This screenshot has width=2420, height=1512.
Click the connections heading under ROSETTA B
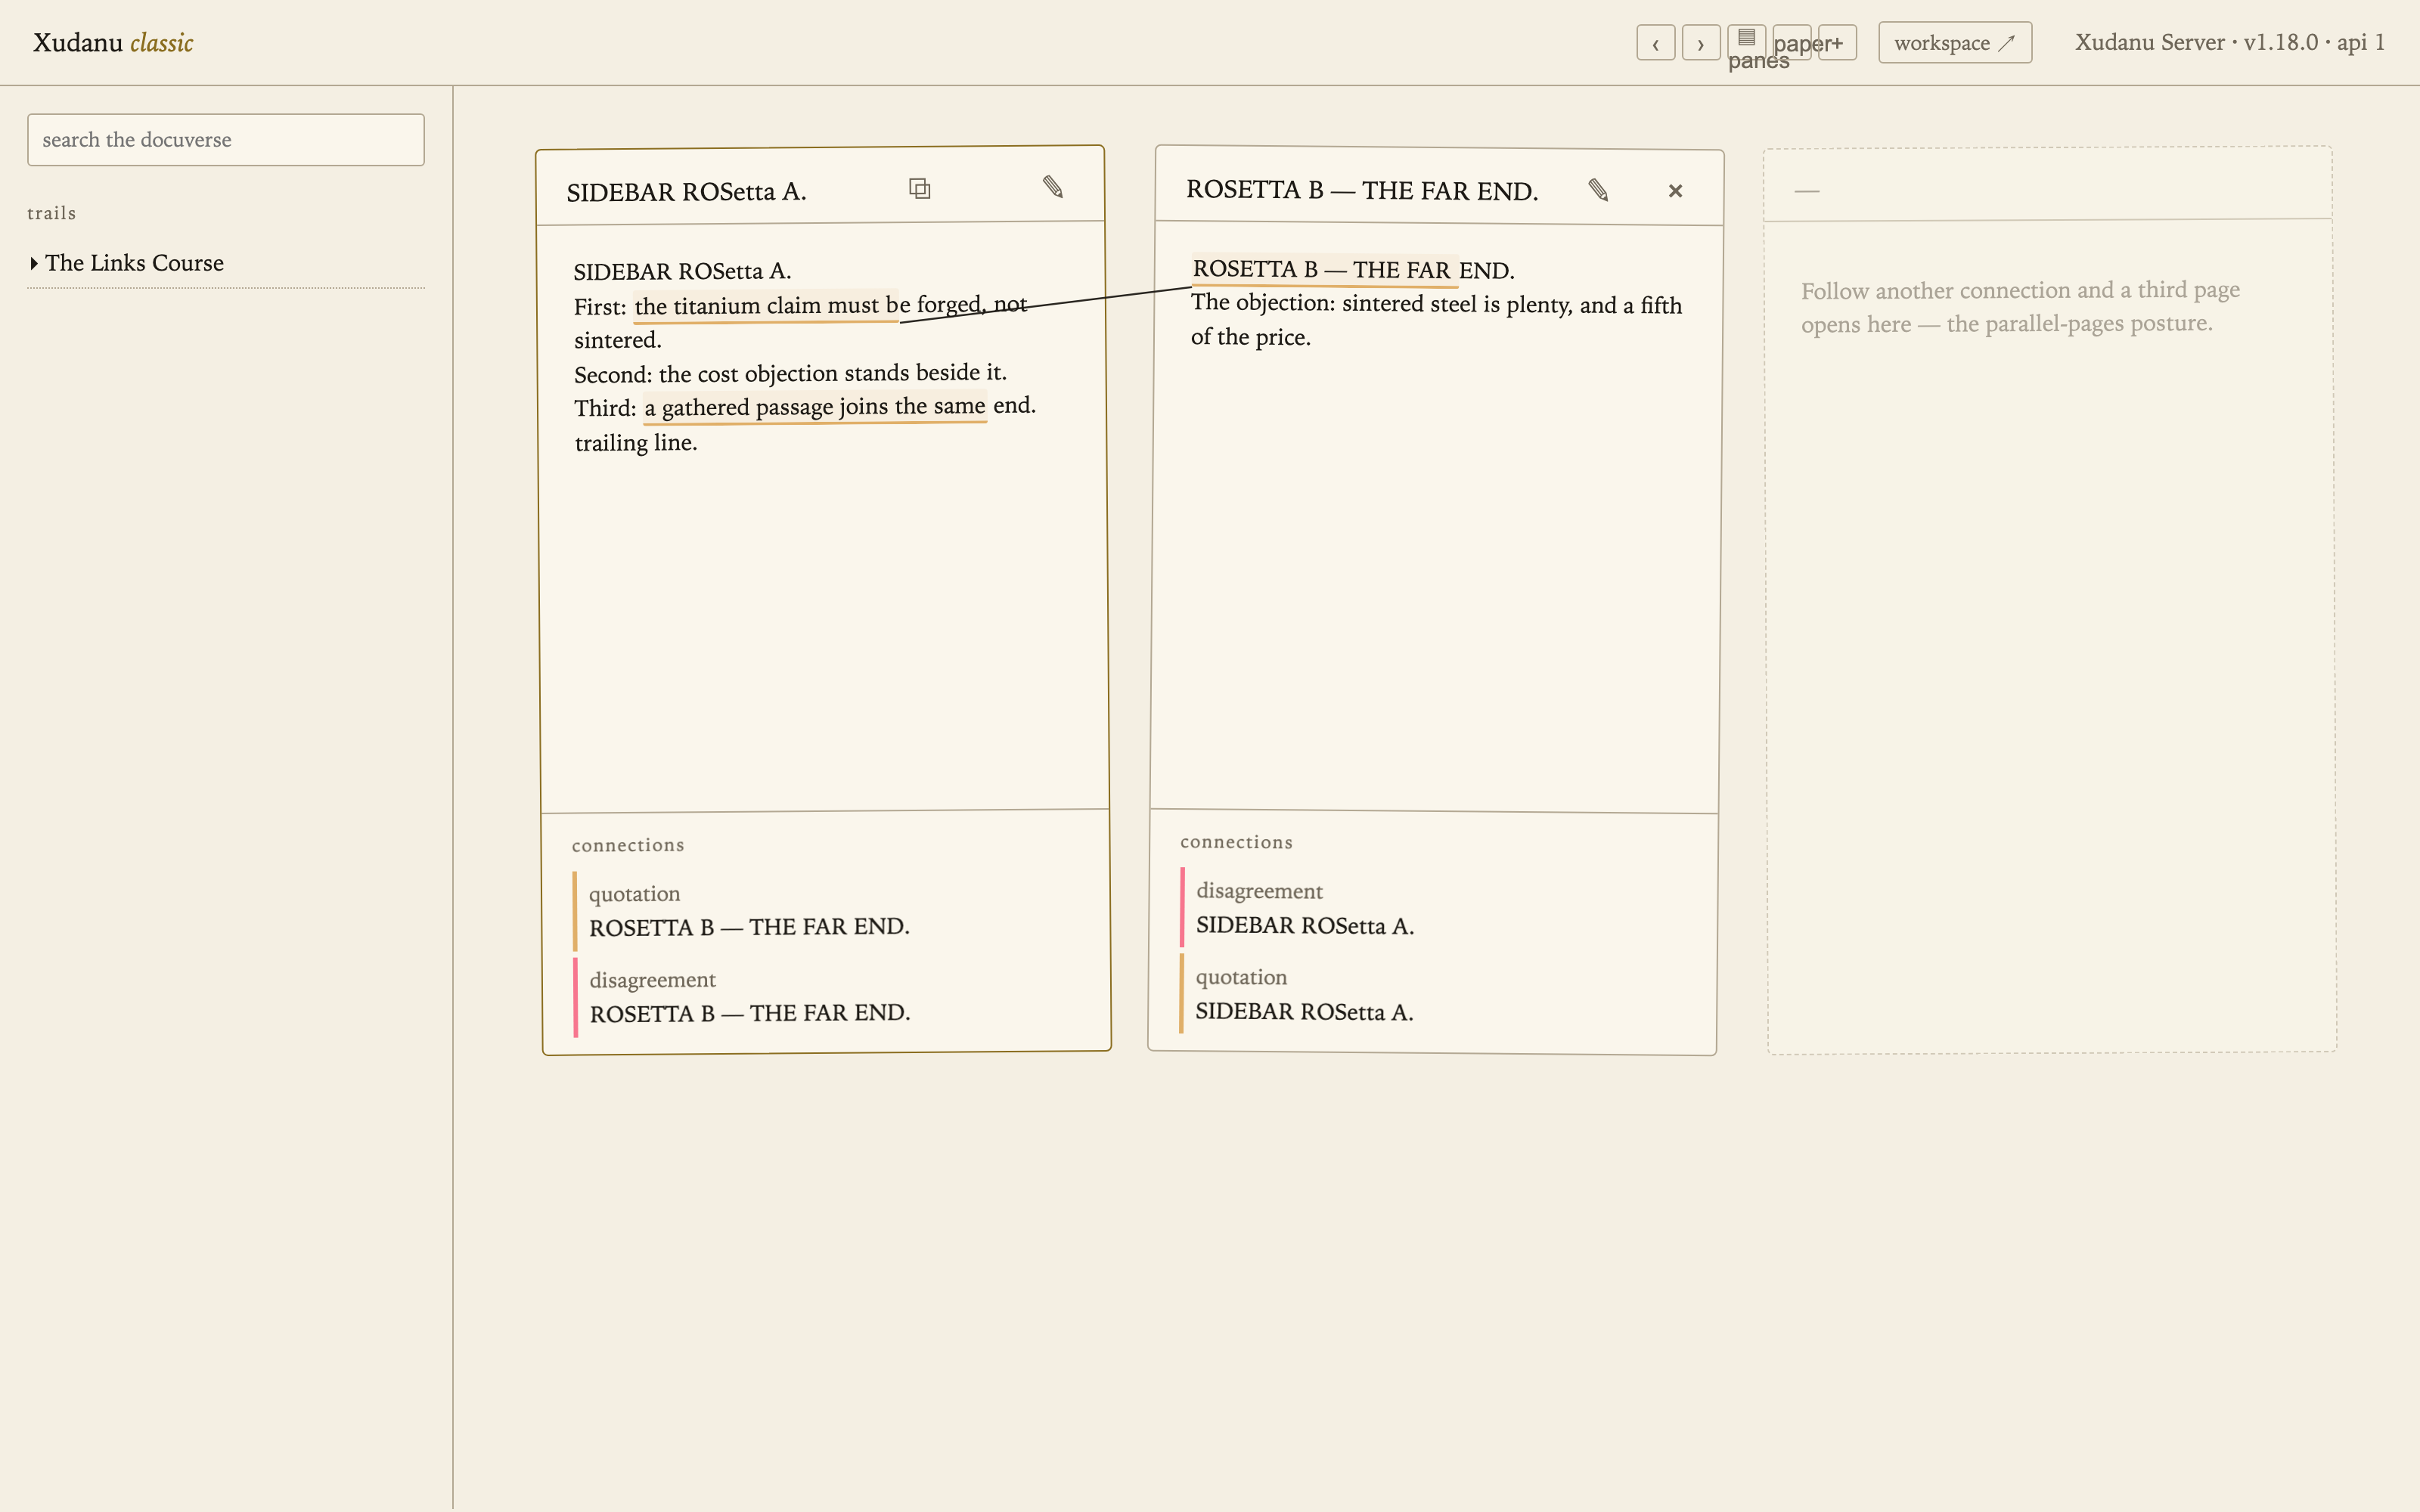pos(1236,842)
